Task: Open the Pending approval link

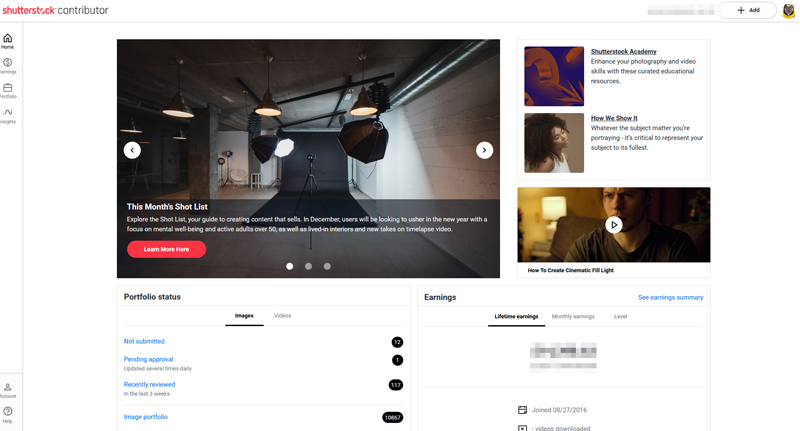Action: (x=148, y=359)
